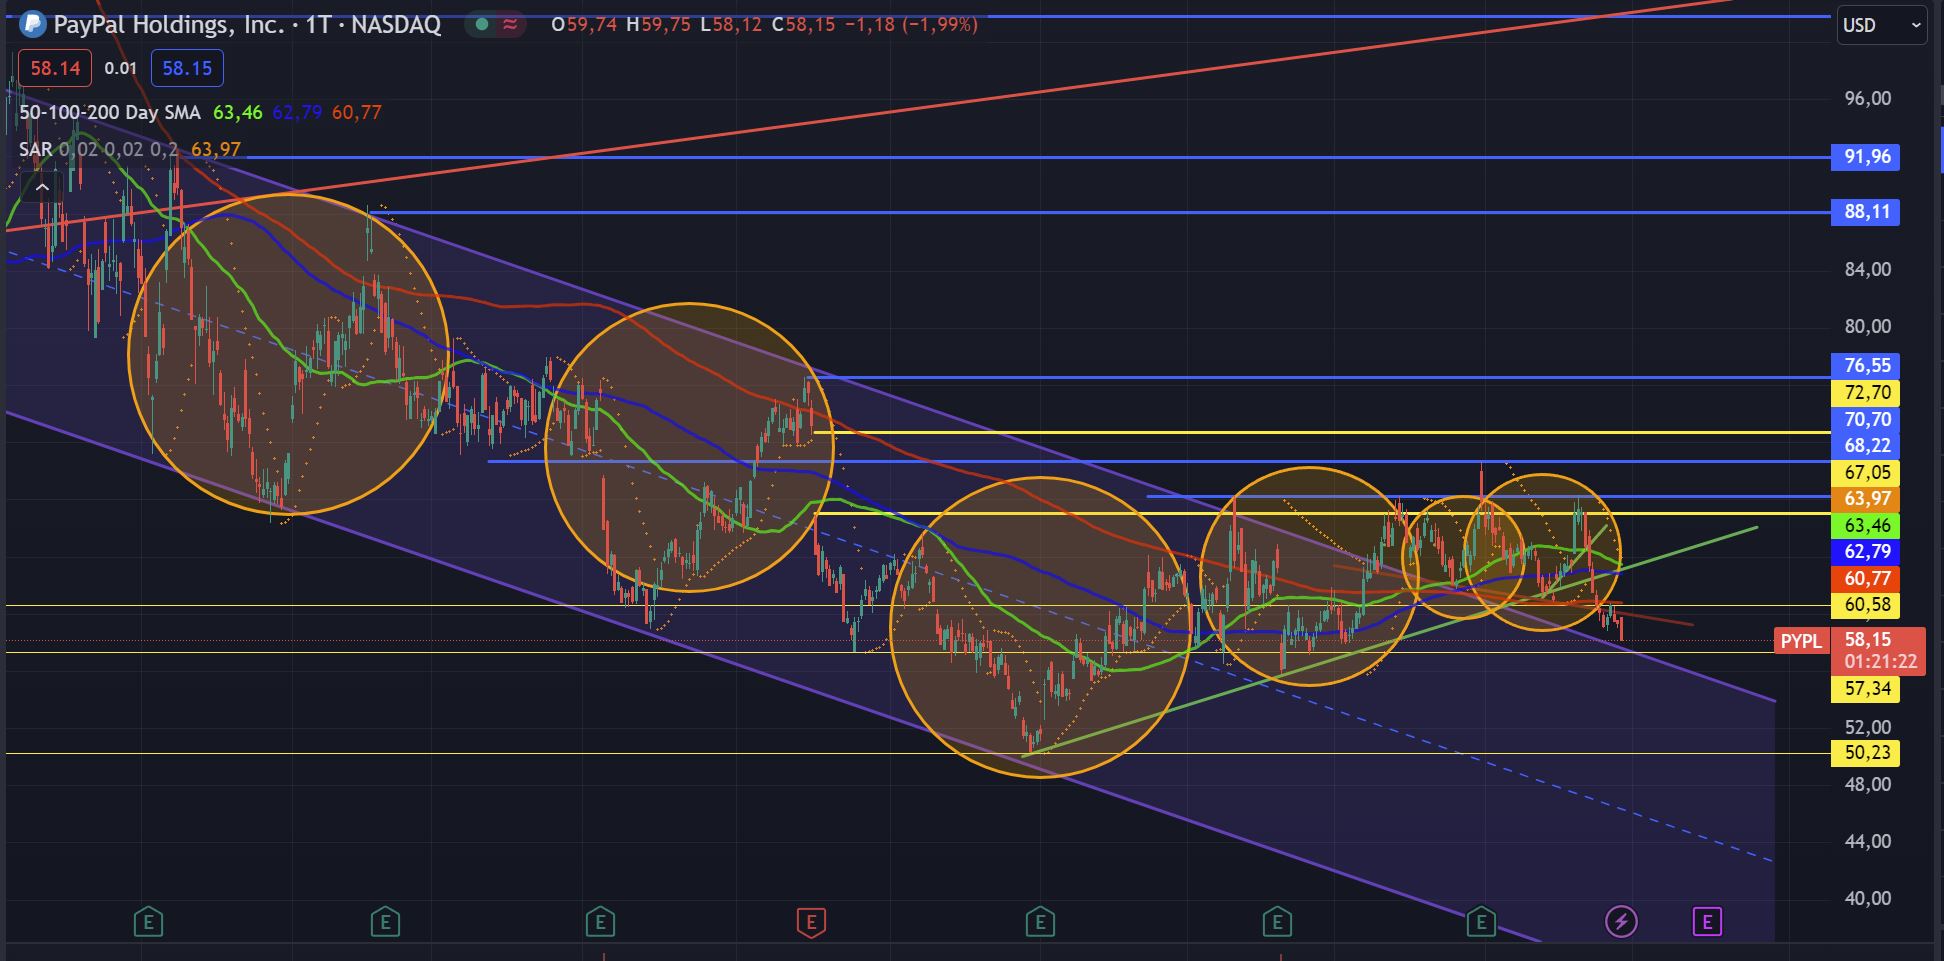The height and width of the screenshot is (961, 1944).
Task: Click the red PYPL symbol tag
Action: tap(1802, 641)
